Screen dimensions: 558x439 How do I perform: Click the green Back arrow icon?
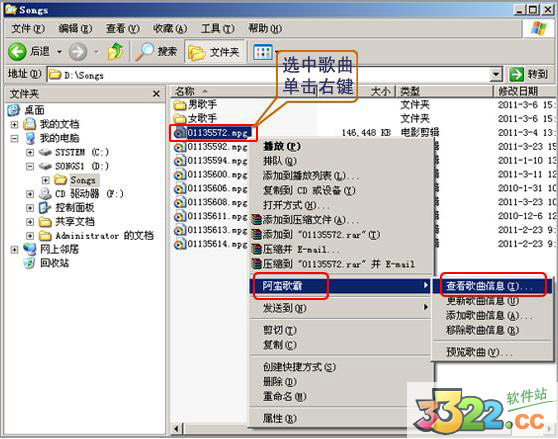[x=17, y=52]
